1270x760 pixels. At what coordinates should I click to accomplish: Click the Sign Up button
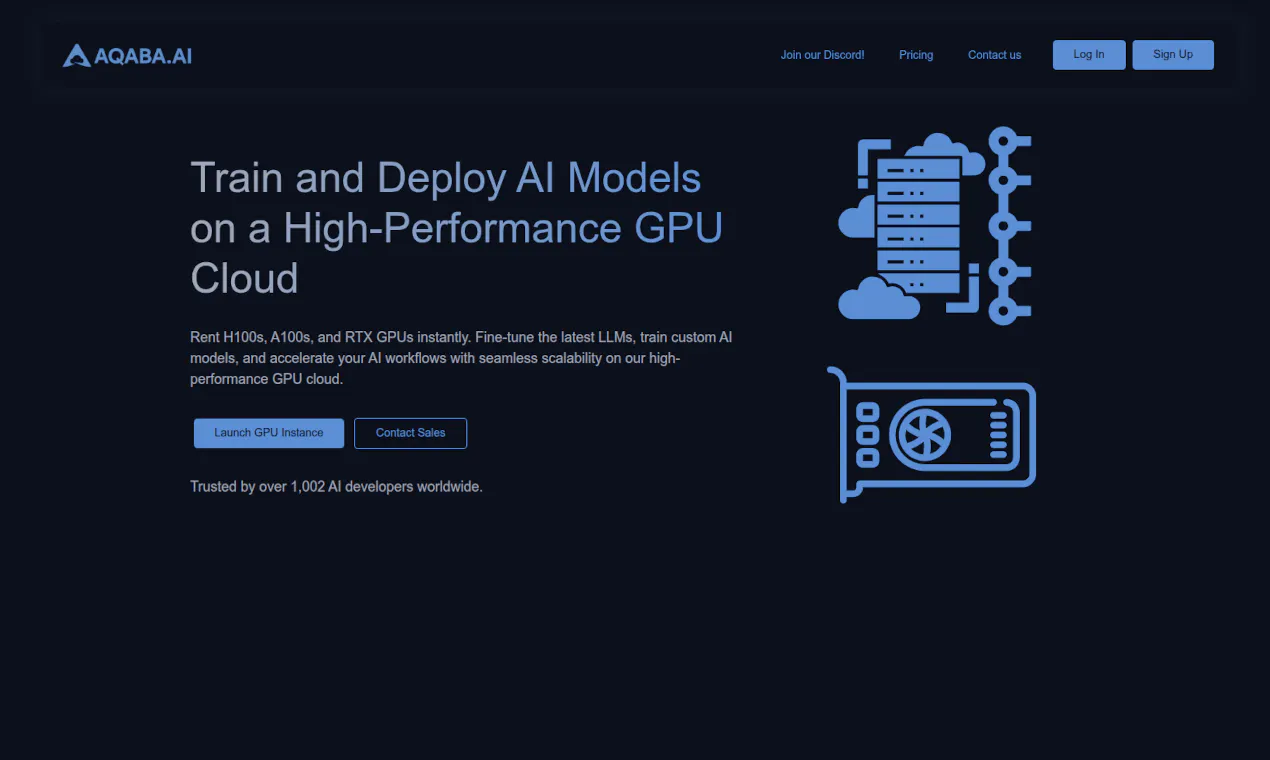(x=1173, y=55)
